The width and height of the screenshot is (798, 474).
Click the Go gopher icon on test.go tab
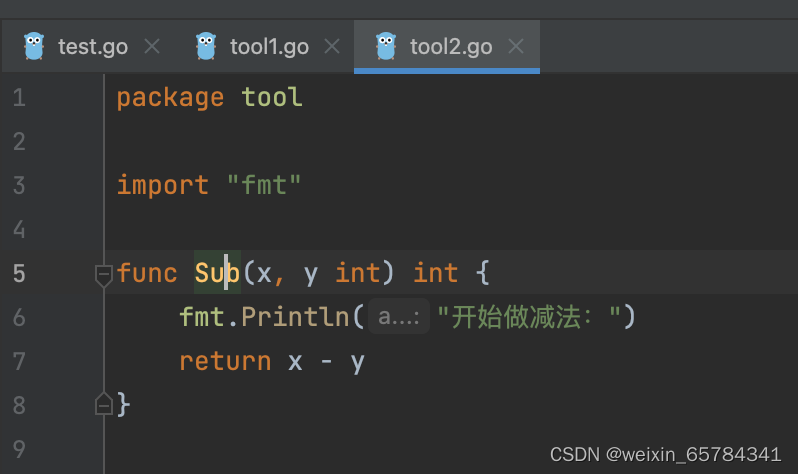click(x=35, y=46)
